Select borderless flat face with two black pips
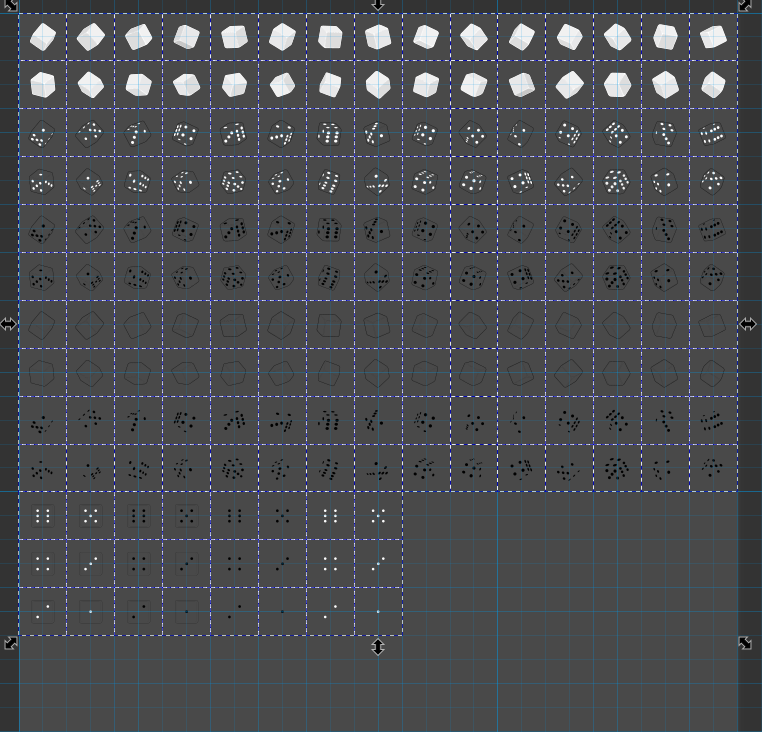The width and height of the screenshot is (762, 732). pos(234,611)
